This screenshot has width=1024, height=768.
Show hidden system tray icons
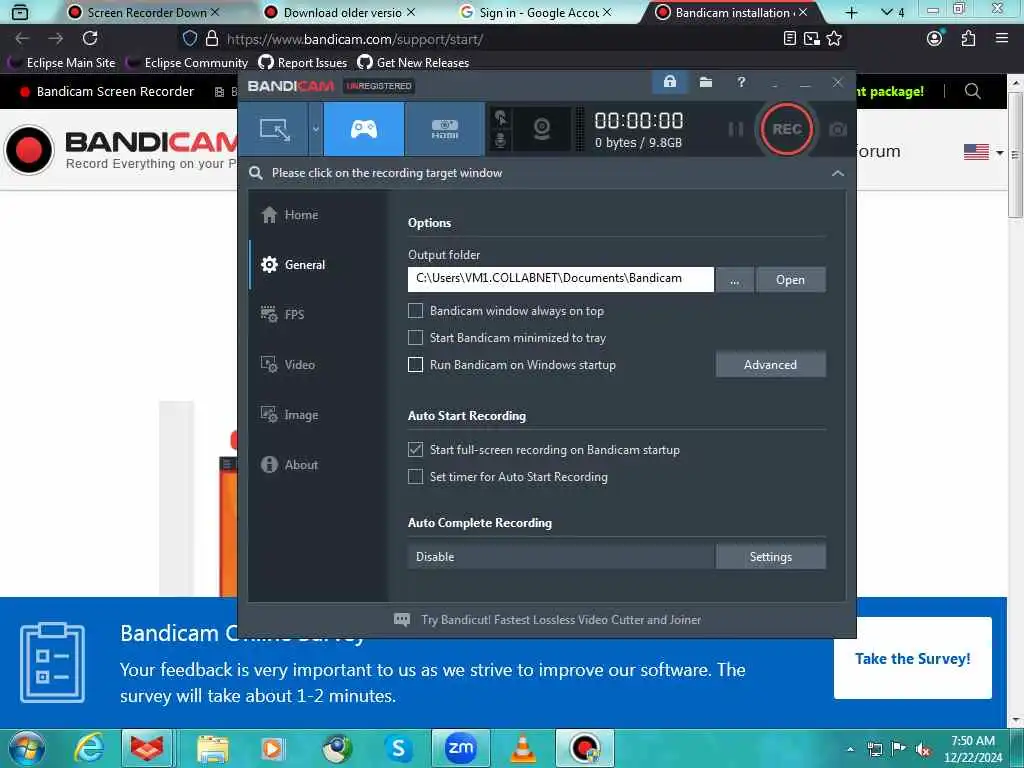click(850, 750)
